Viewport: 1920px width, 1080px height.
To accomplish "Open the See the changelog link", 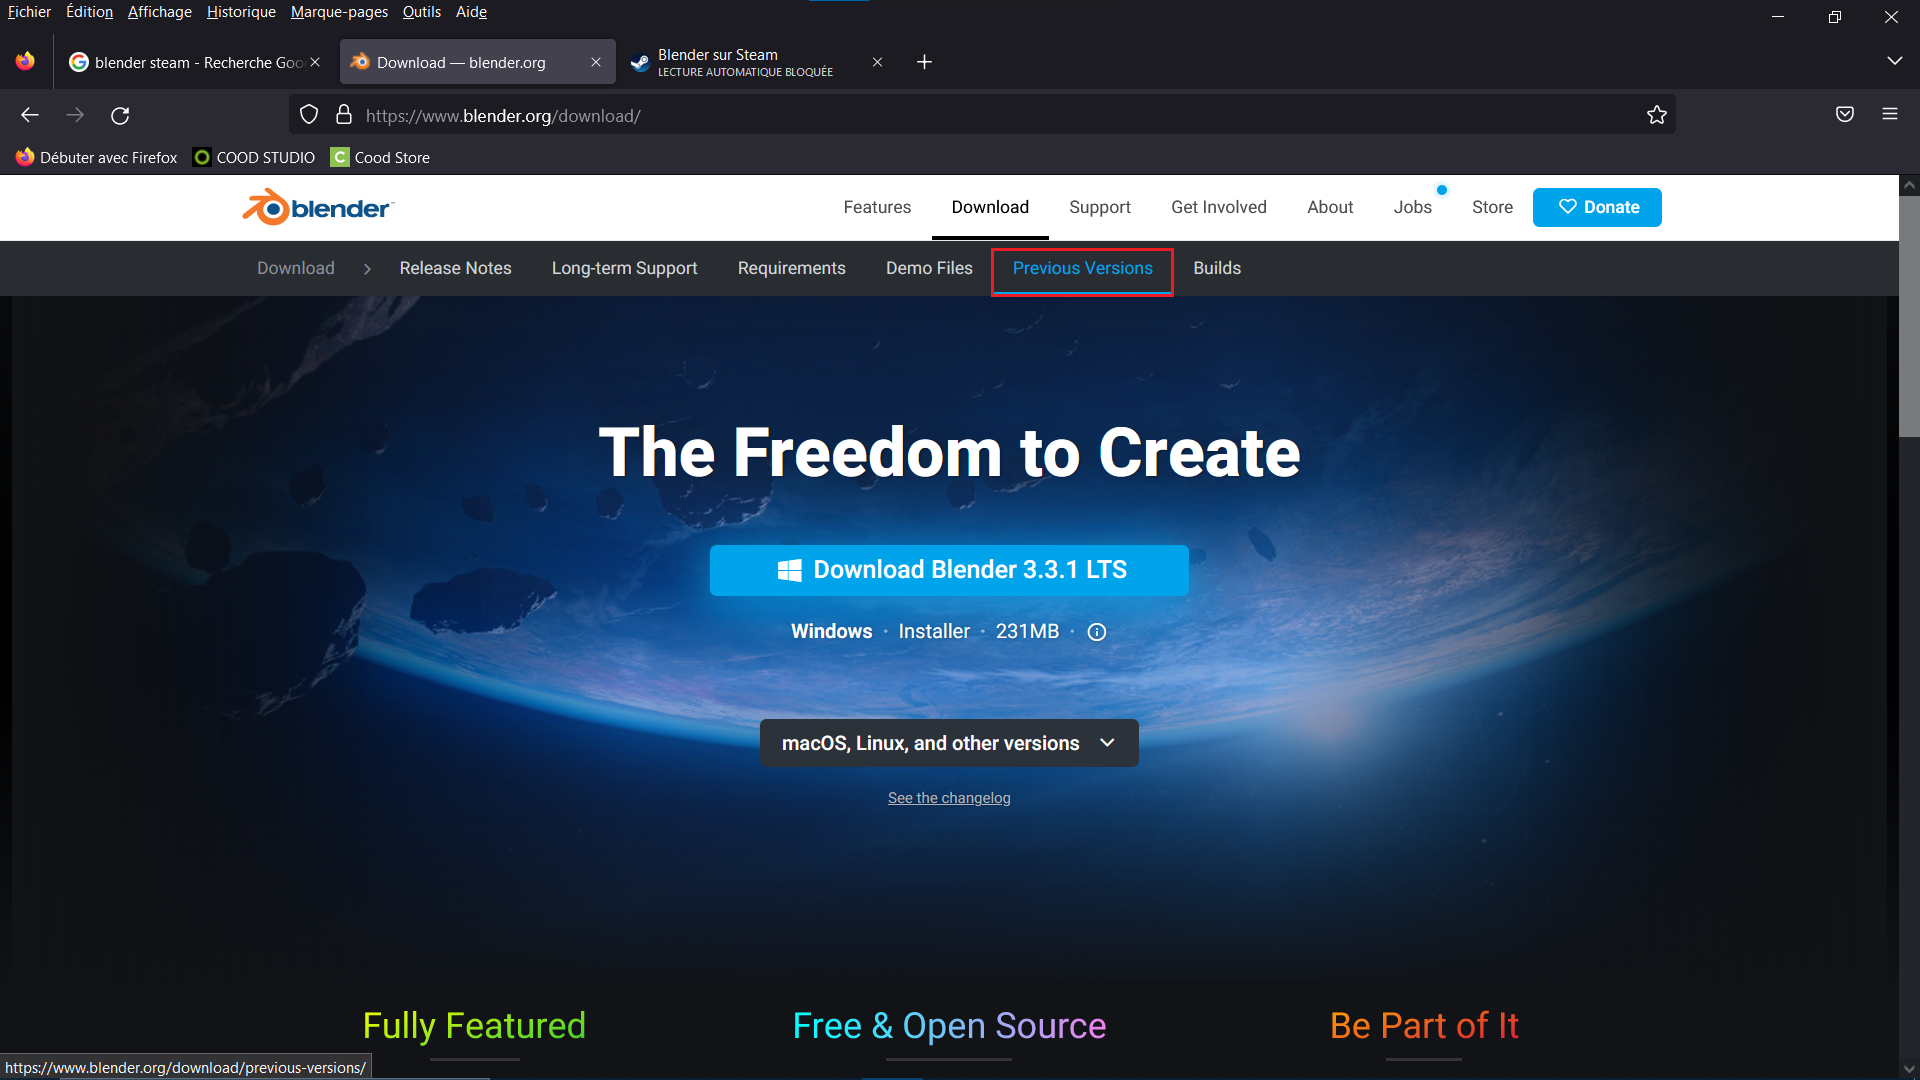I will [949, 798].
